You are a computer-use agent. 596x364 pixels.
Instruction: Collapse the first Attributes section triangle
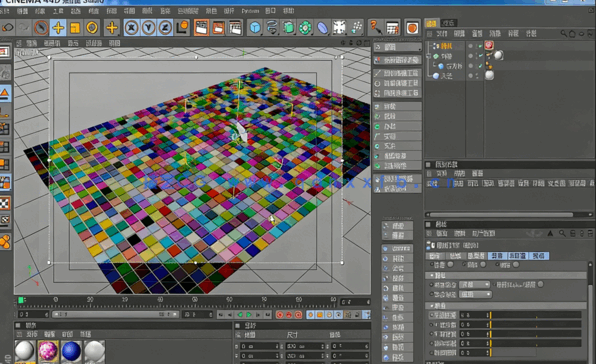(x=432, y=275)
